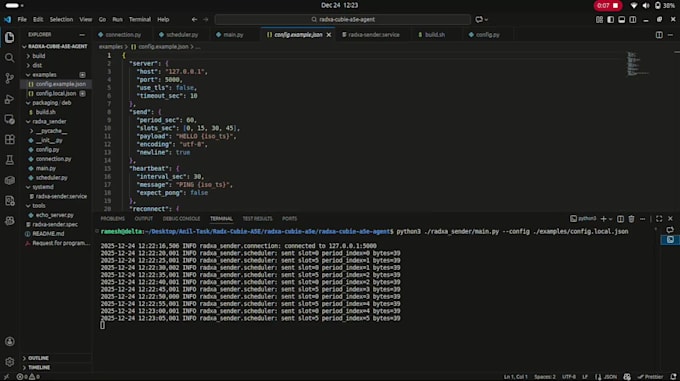Open the Copilot chat title icon
This screenshot has height=381, width=680.
click(x=479, y=20)
